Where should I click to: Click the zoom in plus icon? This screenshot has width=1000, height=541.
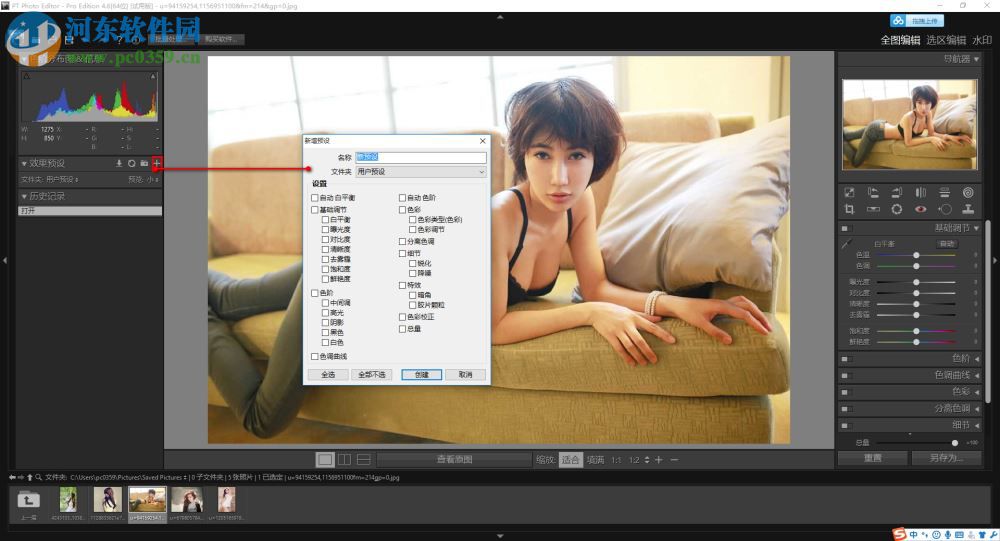(659, 459)
